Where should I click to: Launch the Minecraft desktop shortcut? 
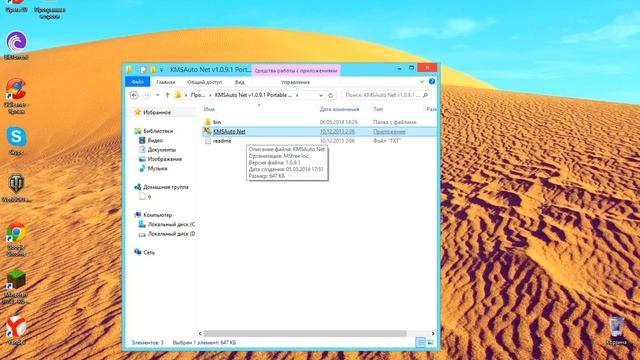tap(16, 279)
